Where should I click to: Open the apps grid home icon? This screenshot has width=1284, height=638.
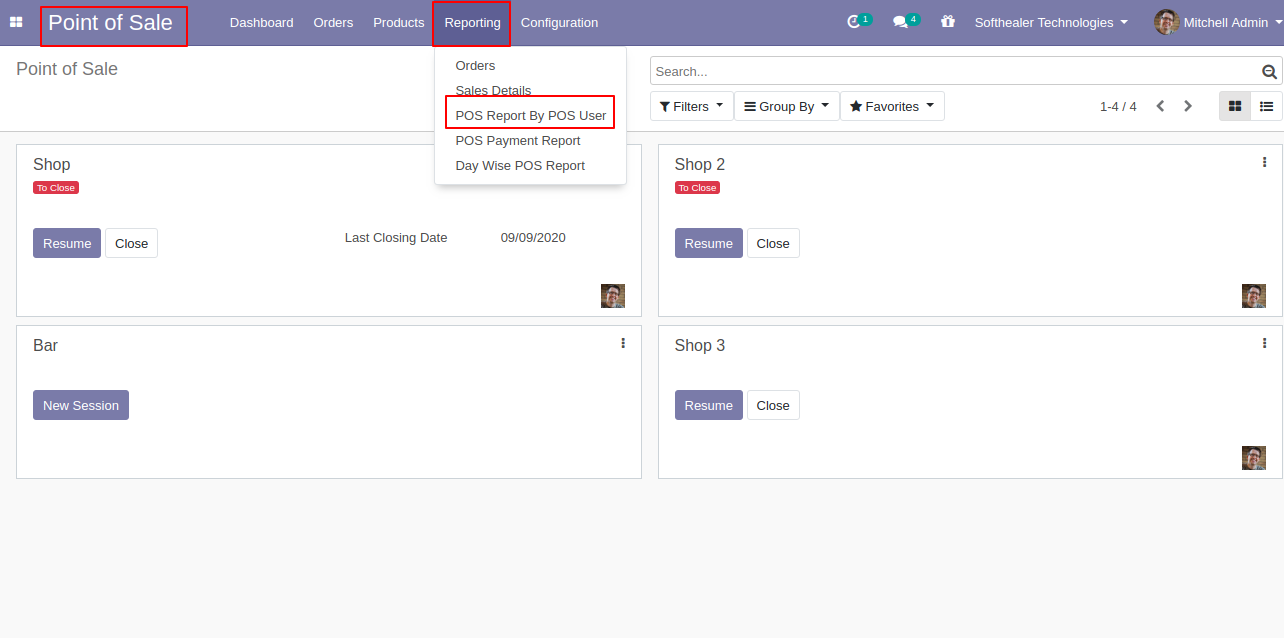(x=16, y=22)
